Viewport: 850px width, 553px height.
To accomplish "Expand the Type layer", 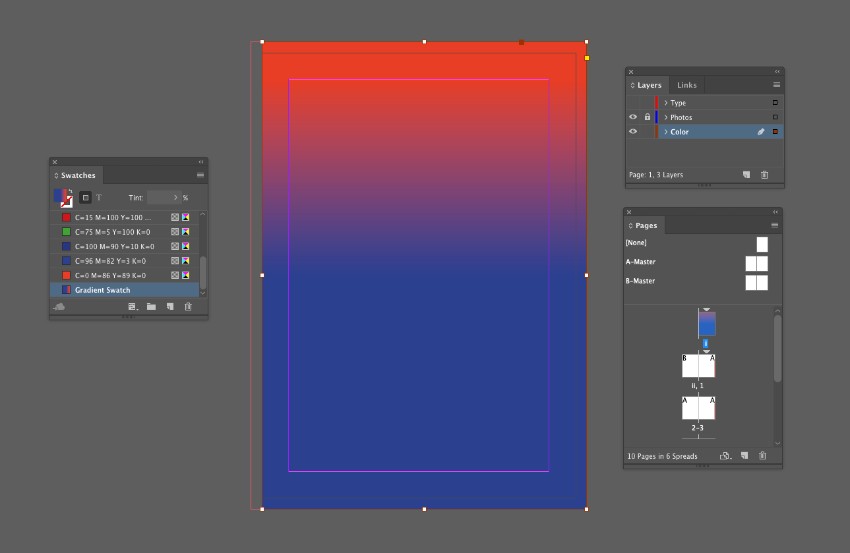I will (666, 102).
